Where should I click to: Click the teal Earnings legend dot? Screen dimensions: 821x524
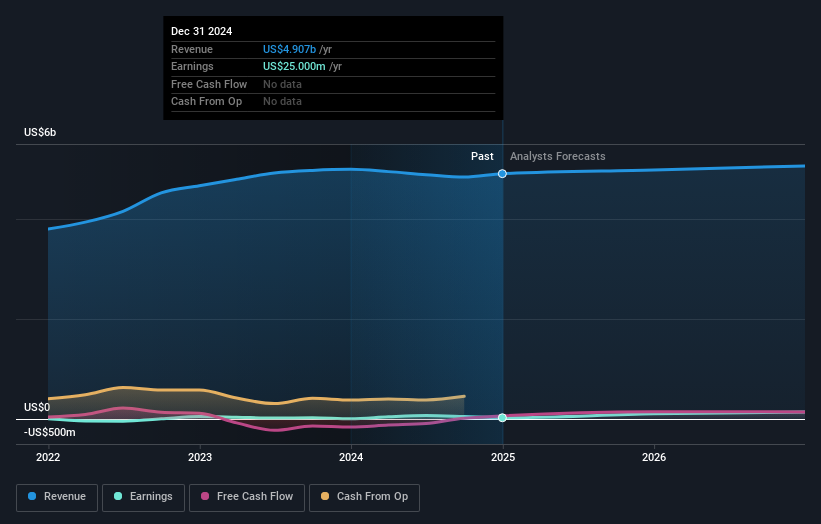(x=118, y=496)
